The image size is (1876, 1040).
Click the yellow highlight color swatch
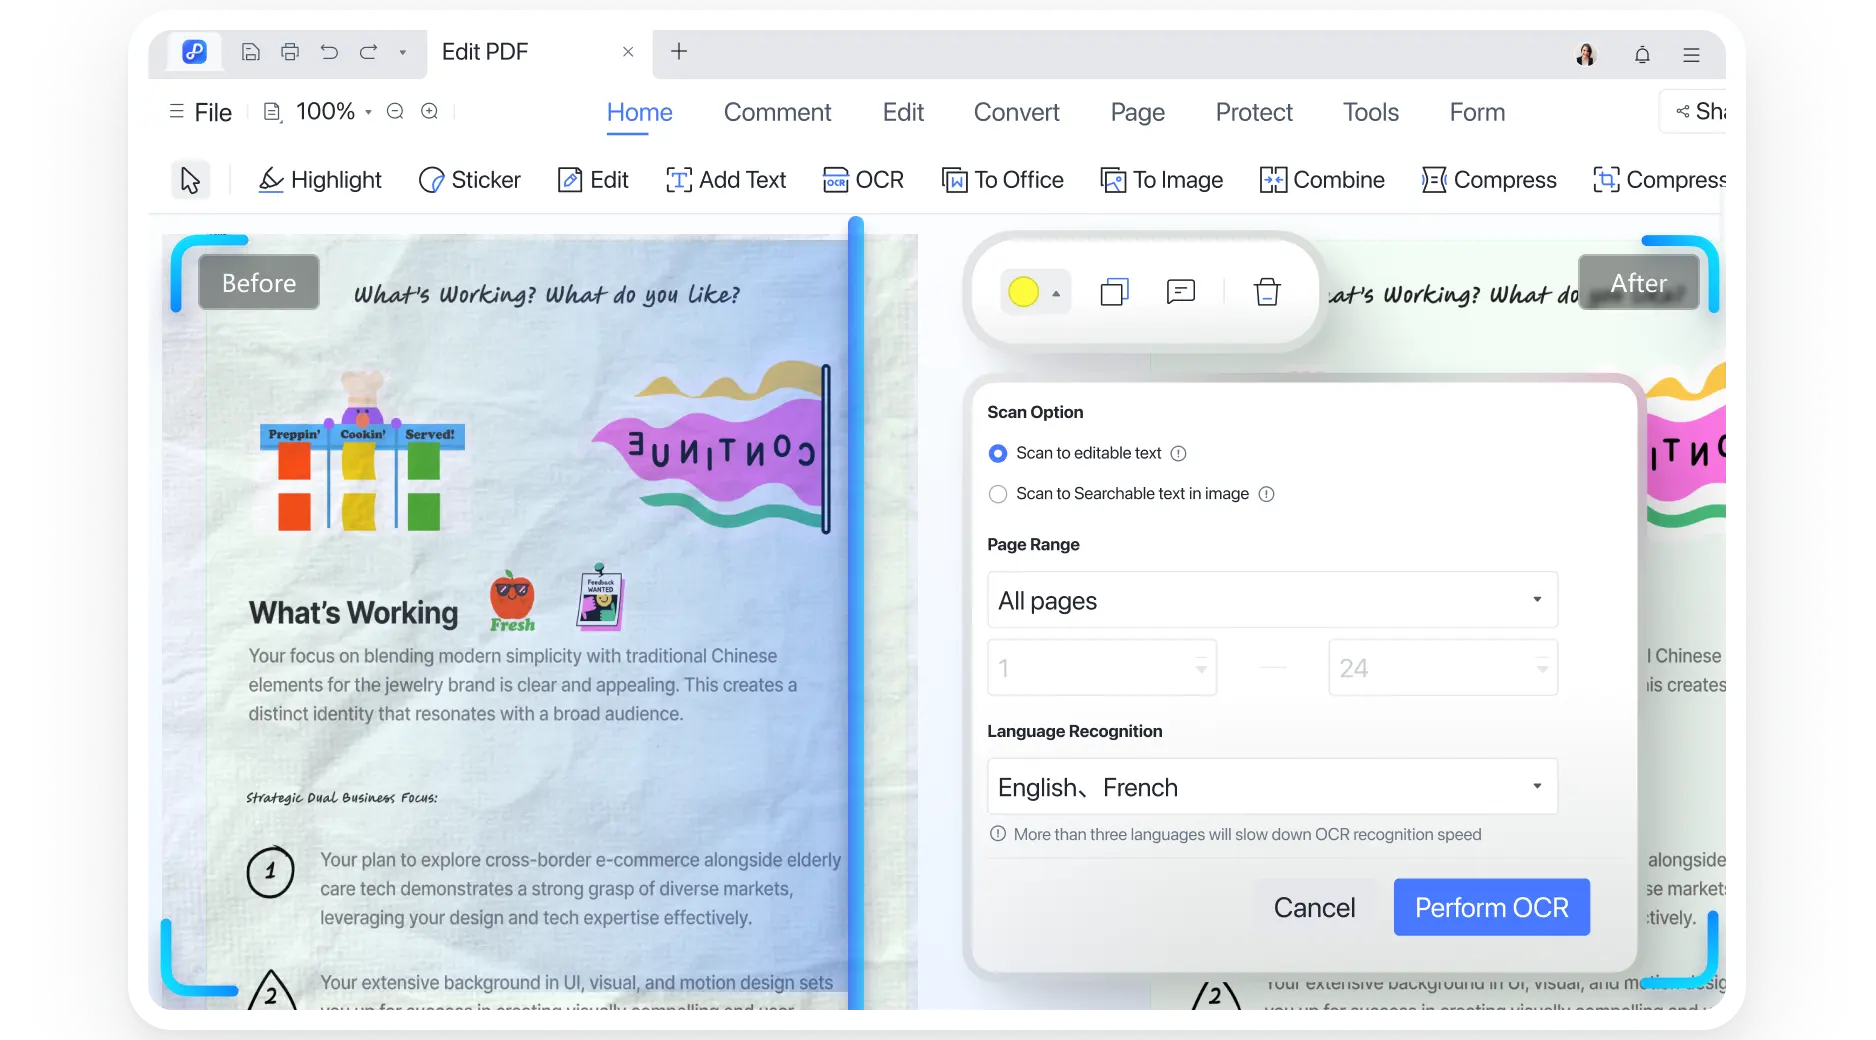pos(1023,292)
